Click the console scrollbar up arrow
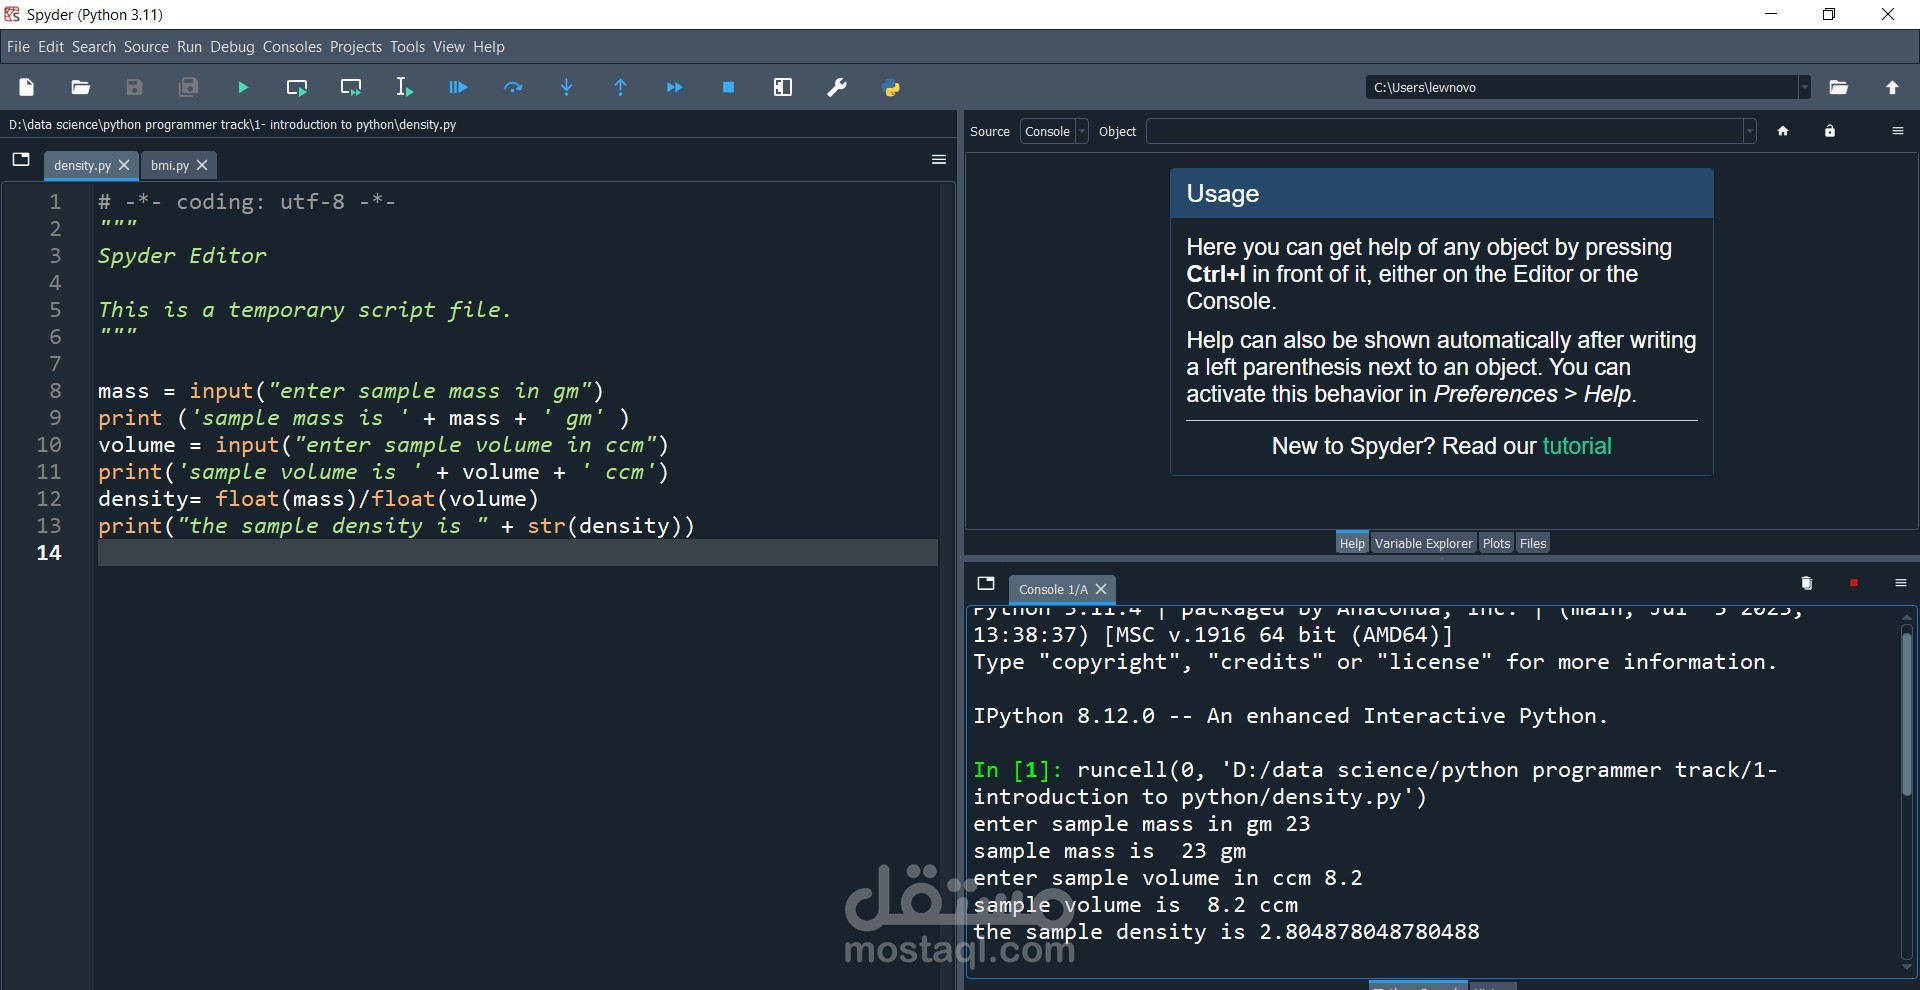1920x990 pixels. coord(1906,617)
